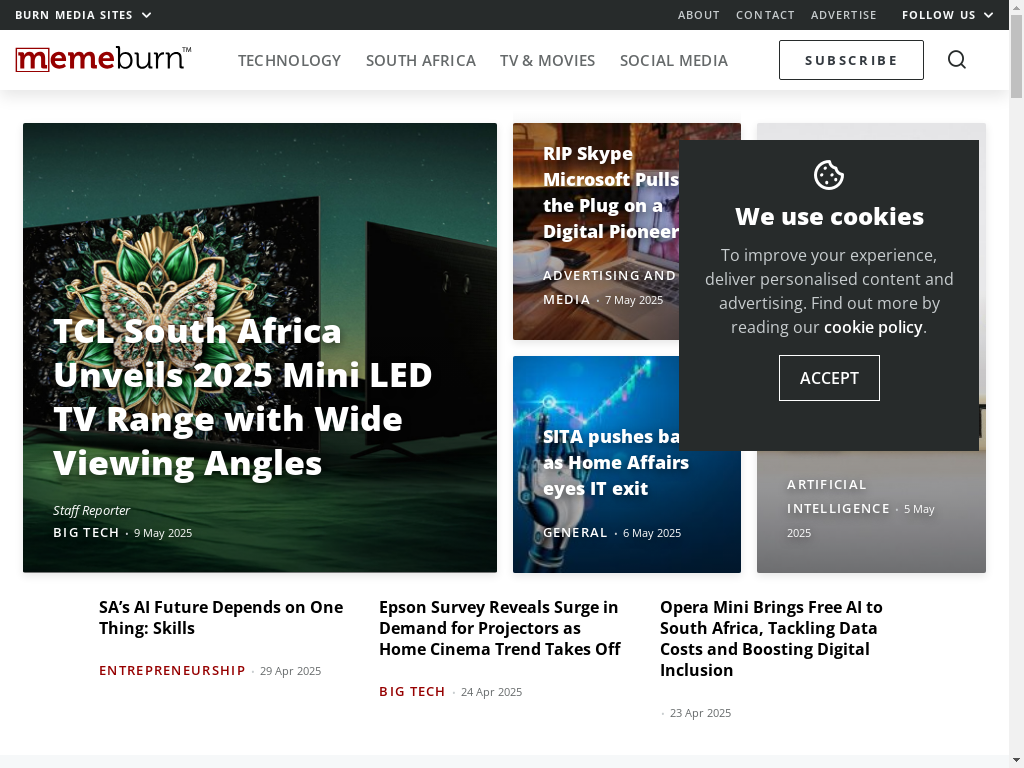This screenshot has width=1024, height=768.
Task: Click the memeburn logo
Action: [x=103, y=59]
